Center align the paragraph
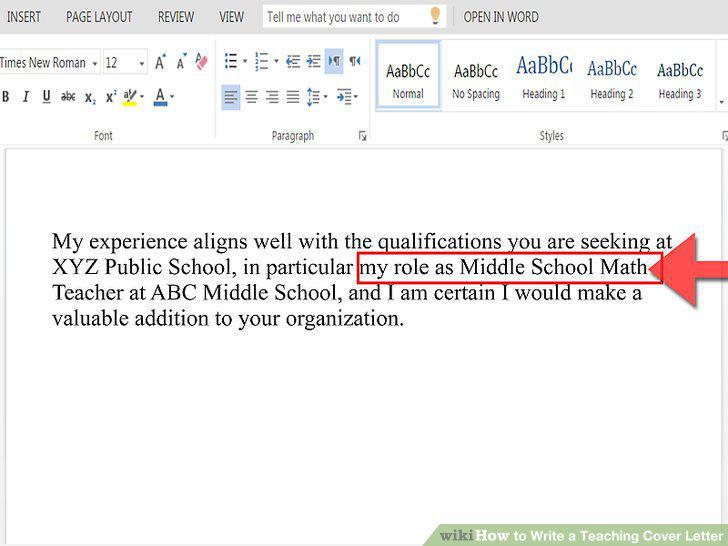 [251, 97]
